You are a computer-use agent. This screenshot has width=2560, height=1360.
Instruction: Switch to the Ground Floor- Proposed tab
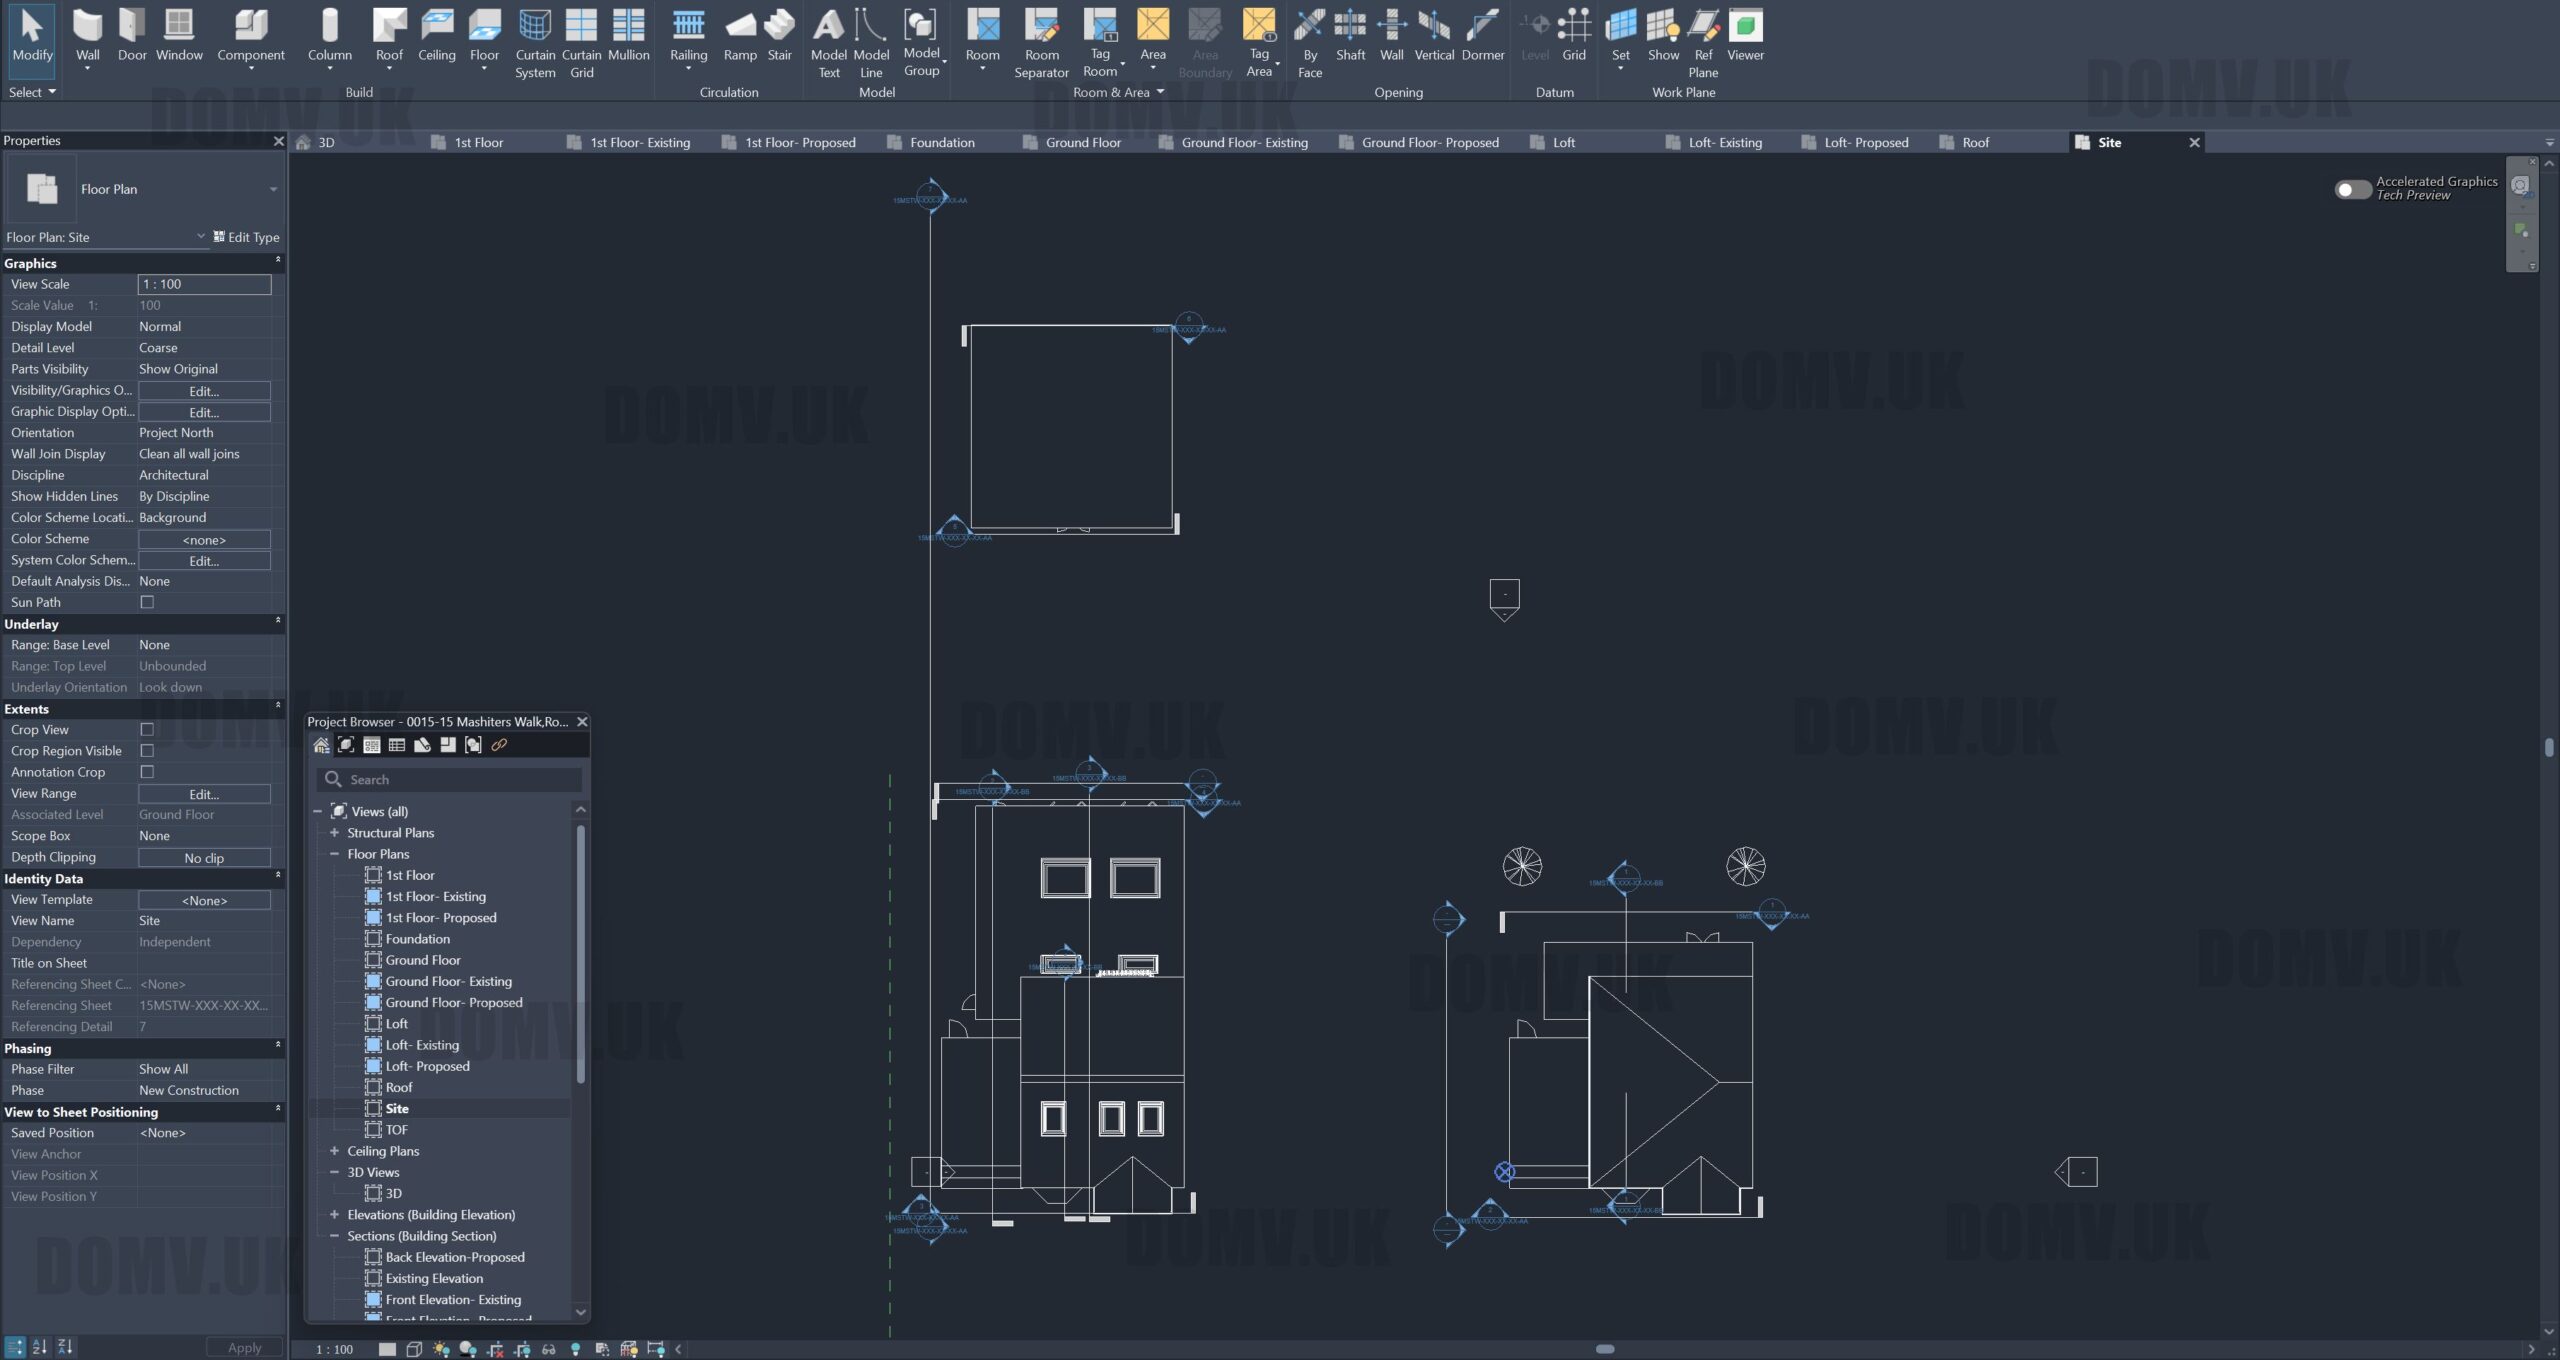click(x=1429, y=143)
